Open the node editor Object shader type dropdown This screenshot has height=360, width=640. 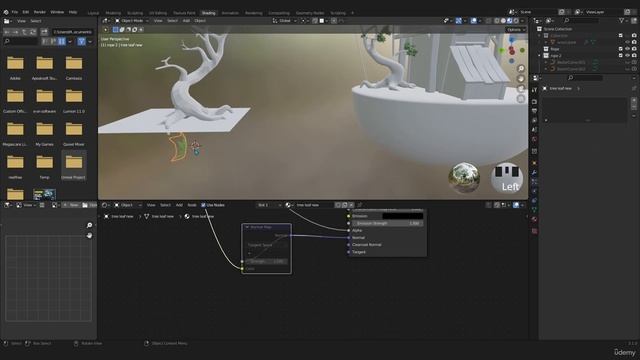click(x=128, y=205)
